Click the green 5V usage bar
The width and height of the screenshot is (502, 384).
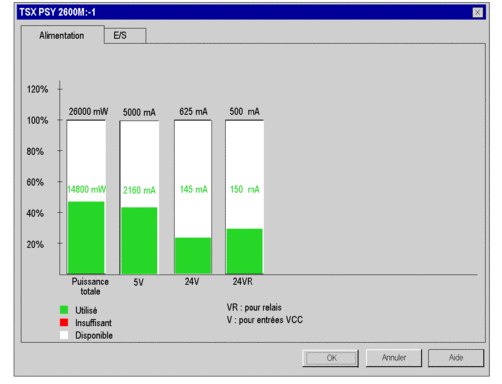coord(139,241)
